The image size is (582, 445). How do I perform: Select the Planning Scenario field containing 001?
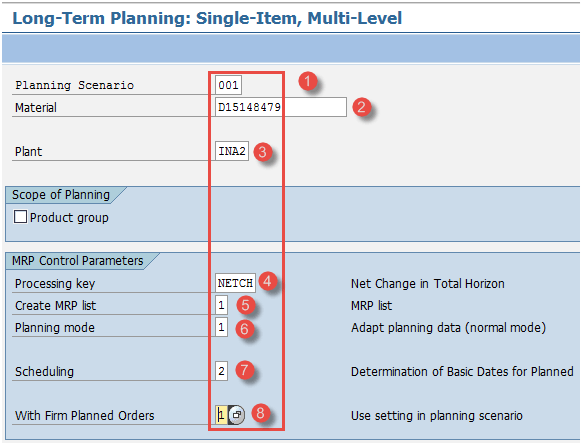pos(228,85)
